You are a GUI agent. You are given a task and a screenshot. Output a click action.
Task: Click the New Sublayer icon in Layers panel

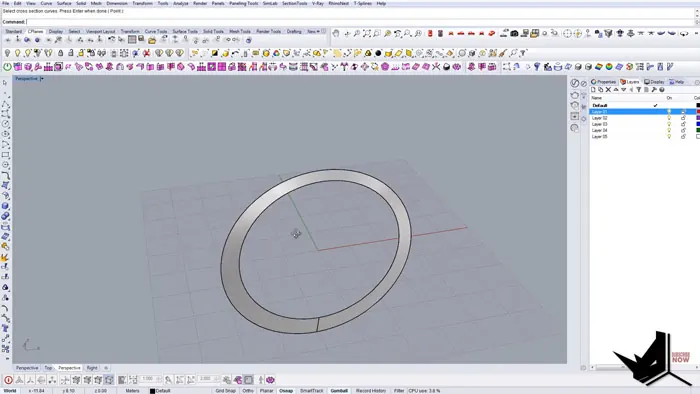(600, 90)
